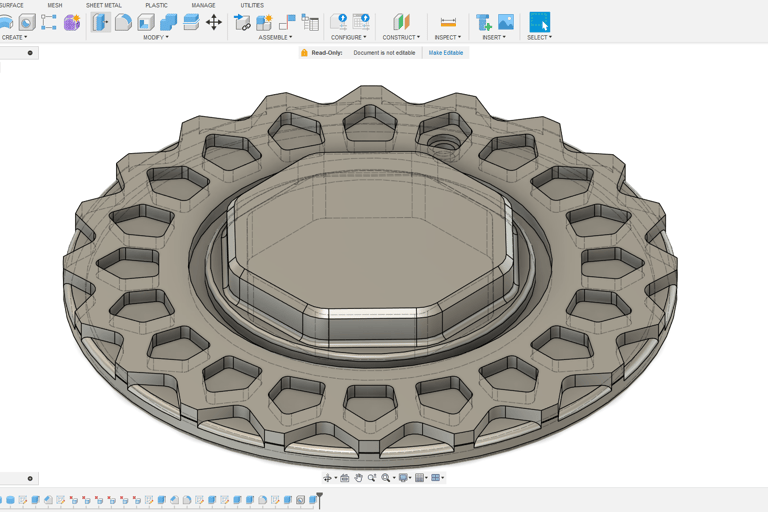The height and width of the screenshot is (512, 768).
Task: Click the Look At icon in navigation bar
Action: (345, 478)
